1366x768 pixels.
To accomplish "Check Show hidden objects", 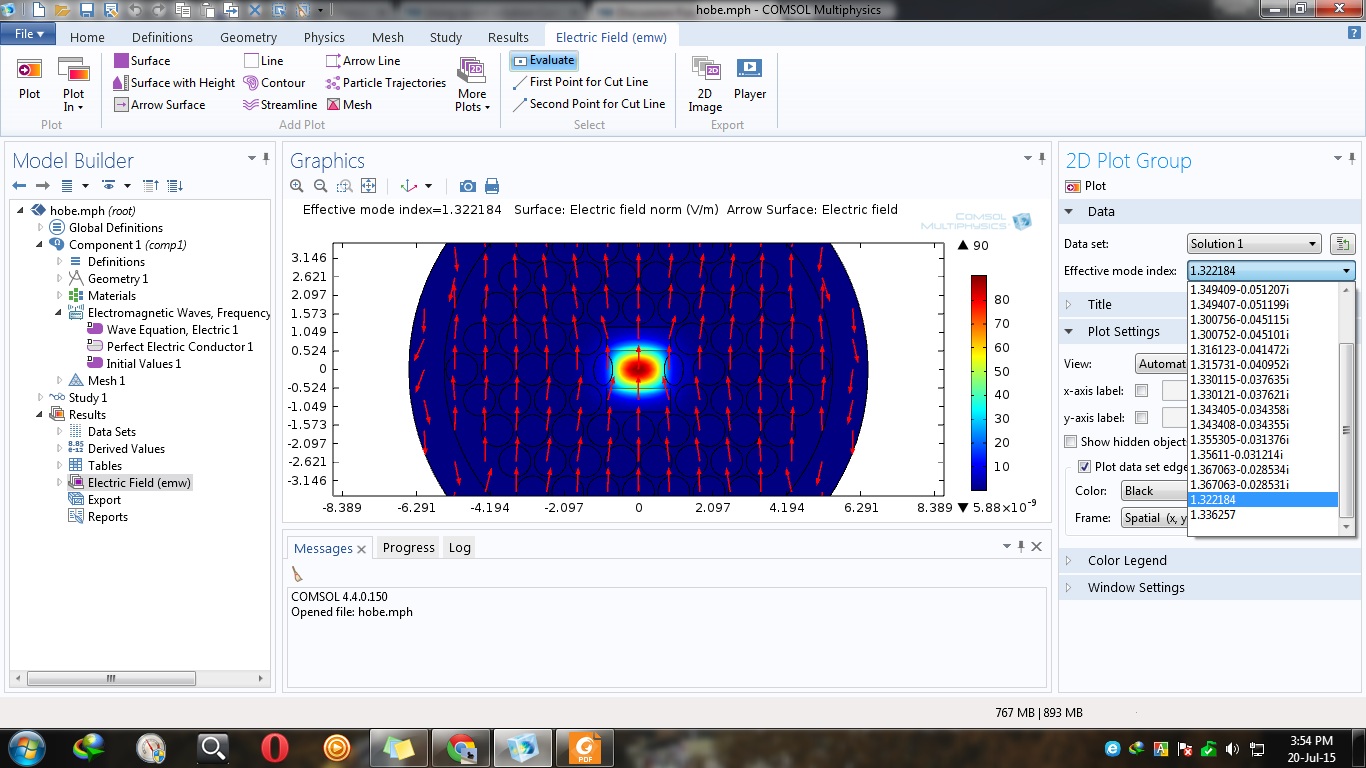I will click(x=1071, y=442).
